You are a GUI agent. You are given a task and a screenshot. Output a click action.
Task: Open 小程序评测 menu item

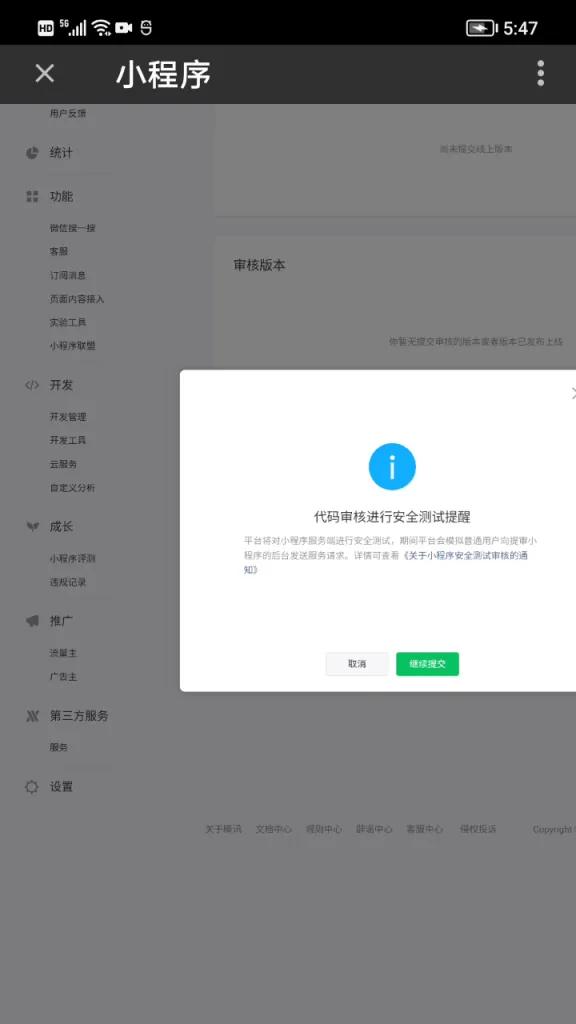click(72, 558)
